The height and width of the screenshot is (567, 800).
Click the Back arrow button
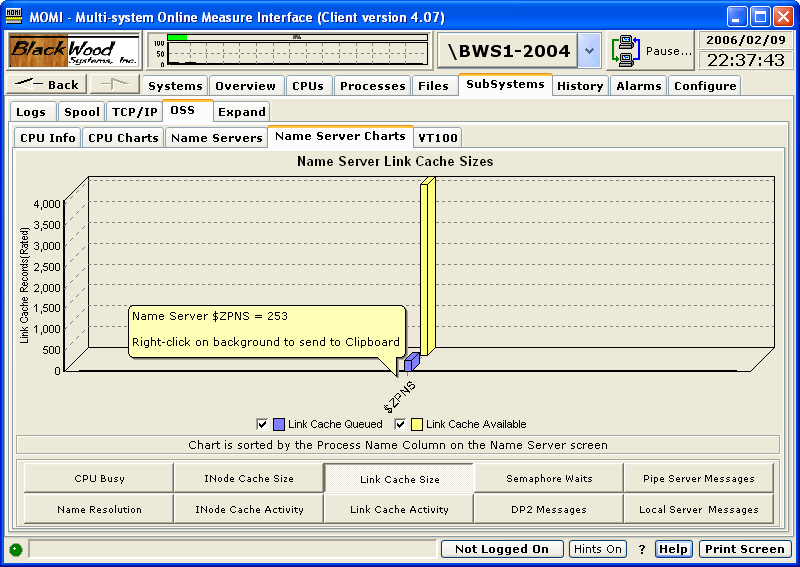(46, 85)
